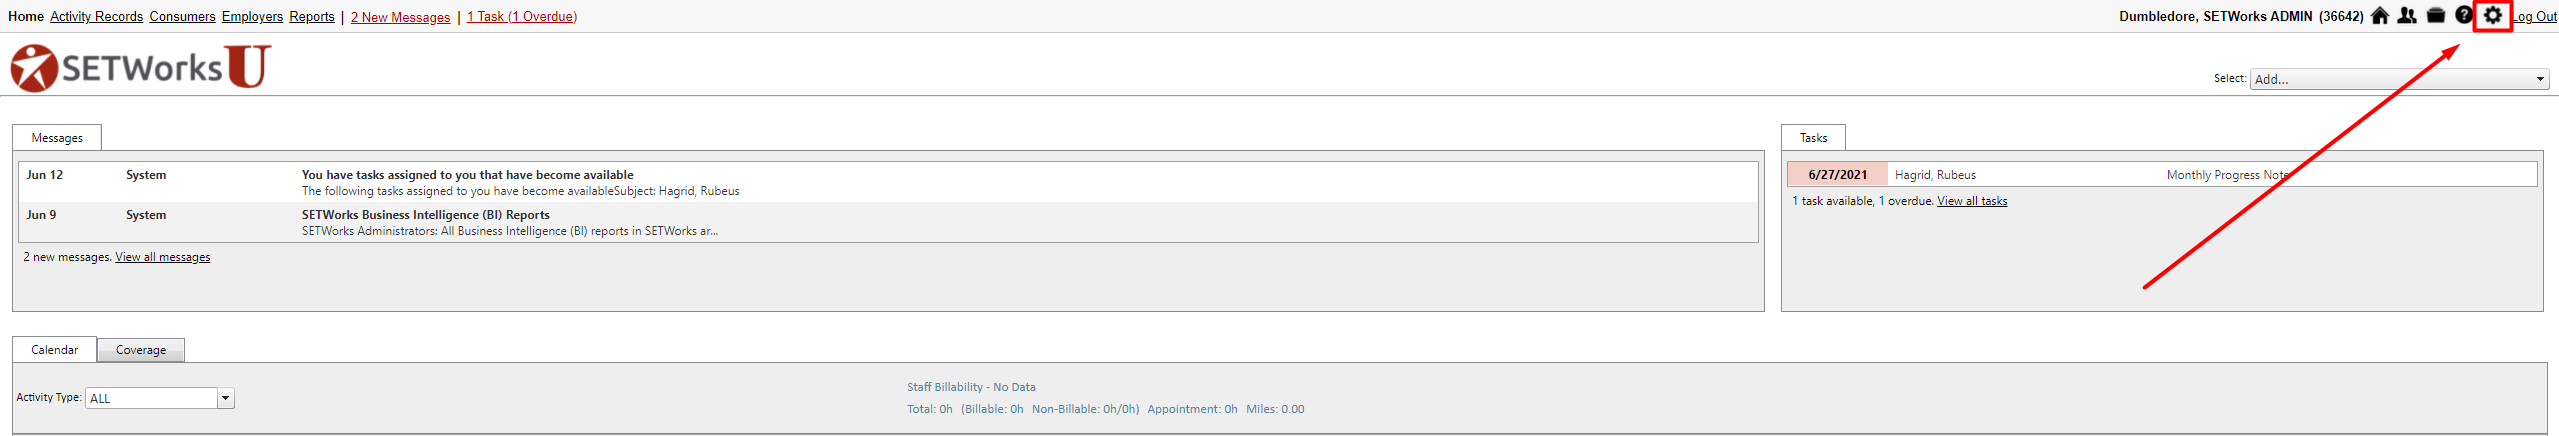Image resolution: width=2559 pixels, height=436 pixels.
Task: Open the Reports menu item
Action: [312, 17]
